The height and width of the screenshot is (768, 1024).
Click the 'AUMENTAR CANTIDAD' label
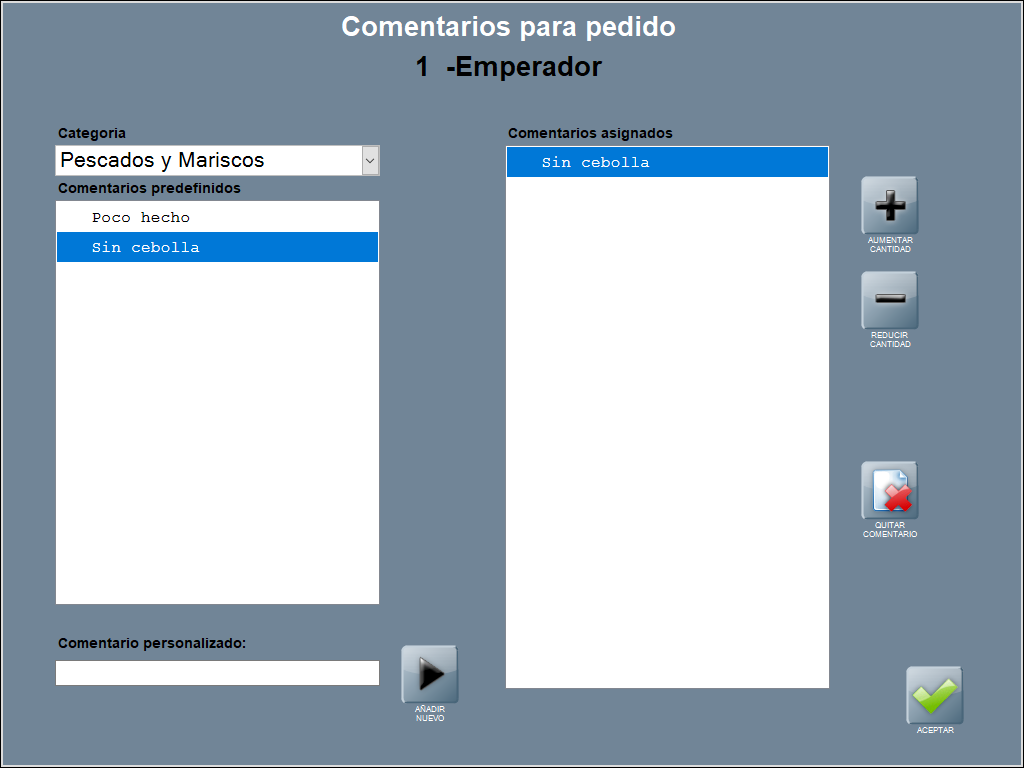[889, 245]
